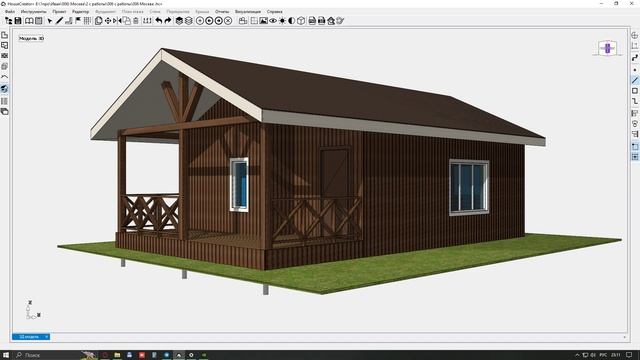Image resolution: width=640 pixels, height=360 pixels.
Task: Open the Инструменты menu
Action: pos(33,11)
